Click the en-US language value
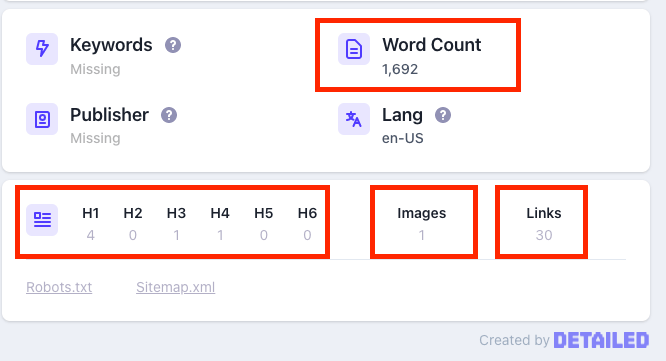This screenshot has height=361, width=666. tap(403, 138)
